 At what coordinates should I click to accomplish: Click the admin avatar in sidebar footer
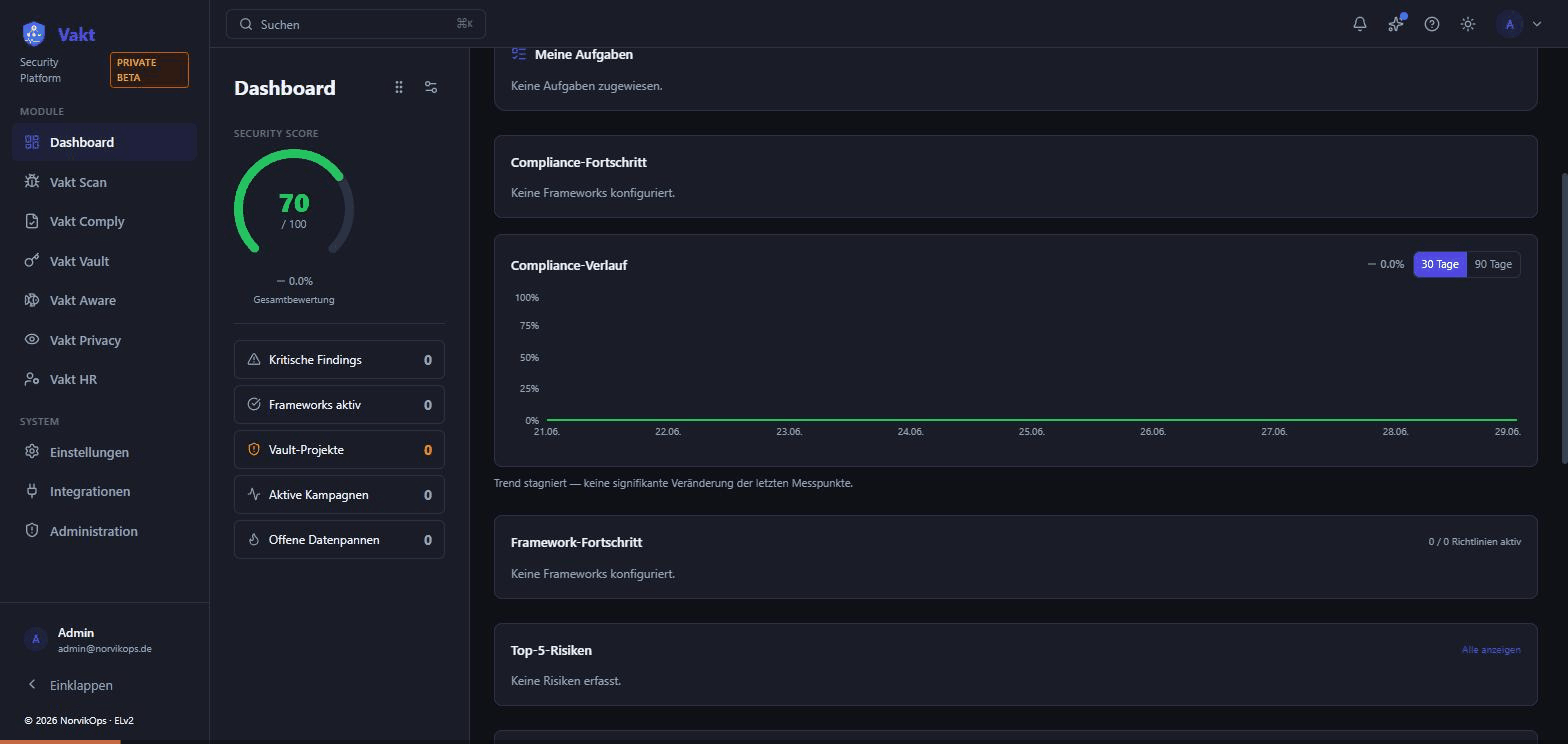coord(36,640)
